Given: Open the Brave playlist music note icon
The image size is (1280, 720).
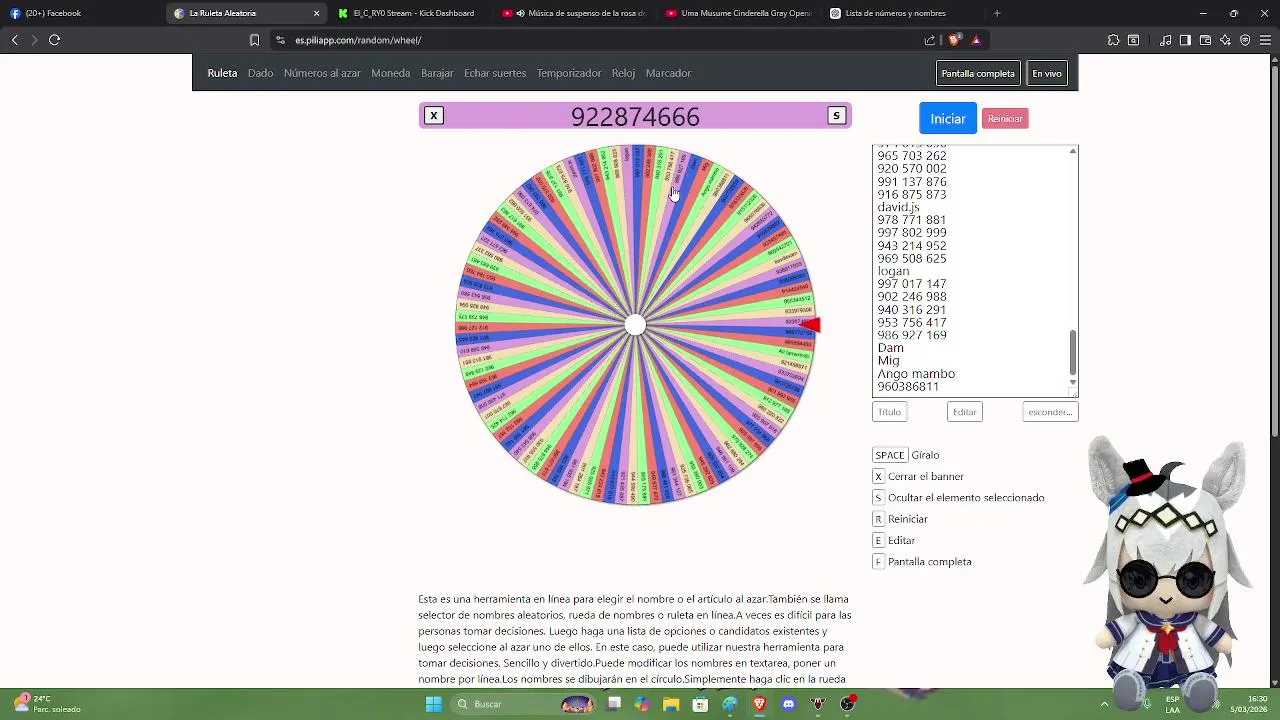Looking at the screenshot, I should coord(1165,40).
